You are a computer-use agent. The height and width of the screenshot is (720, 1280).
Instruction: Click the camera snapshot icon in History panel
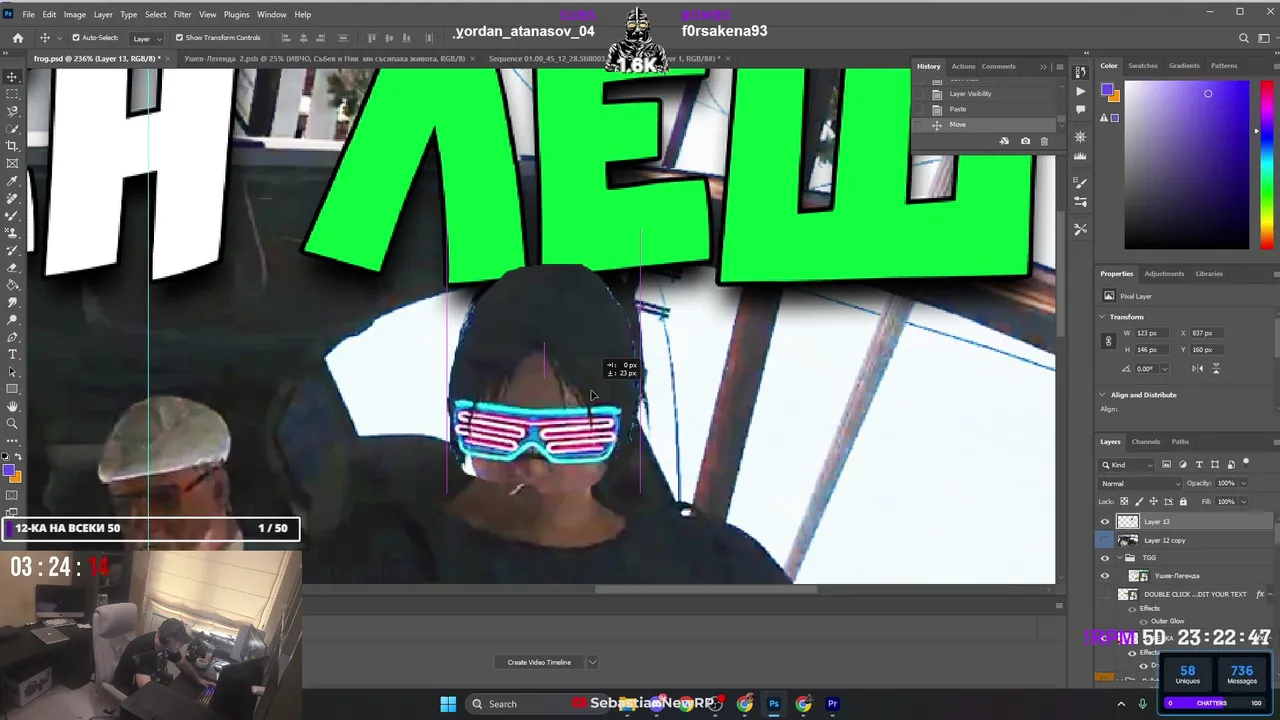[1025, 141]
